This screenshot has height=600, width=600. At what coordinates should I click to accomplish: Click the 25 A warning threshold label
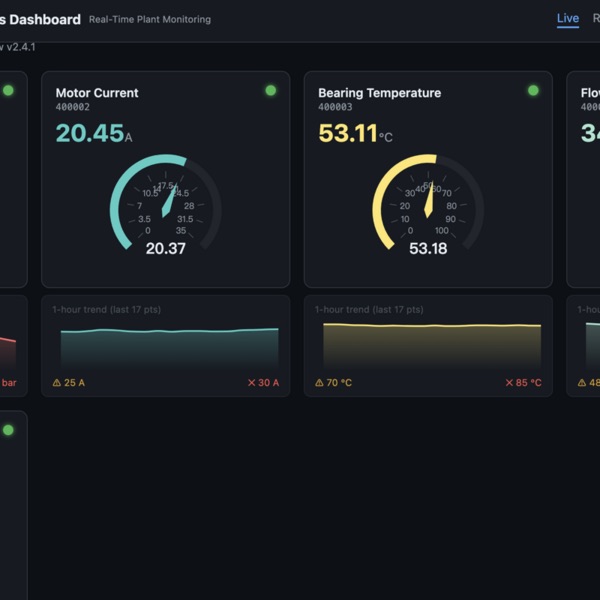pos(69,383)
